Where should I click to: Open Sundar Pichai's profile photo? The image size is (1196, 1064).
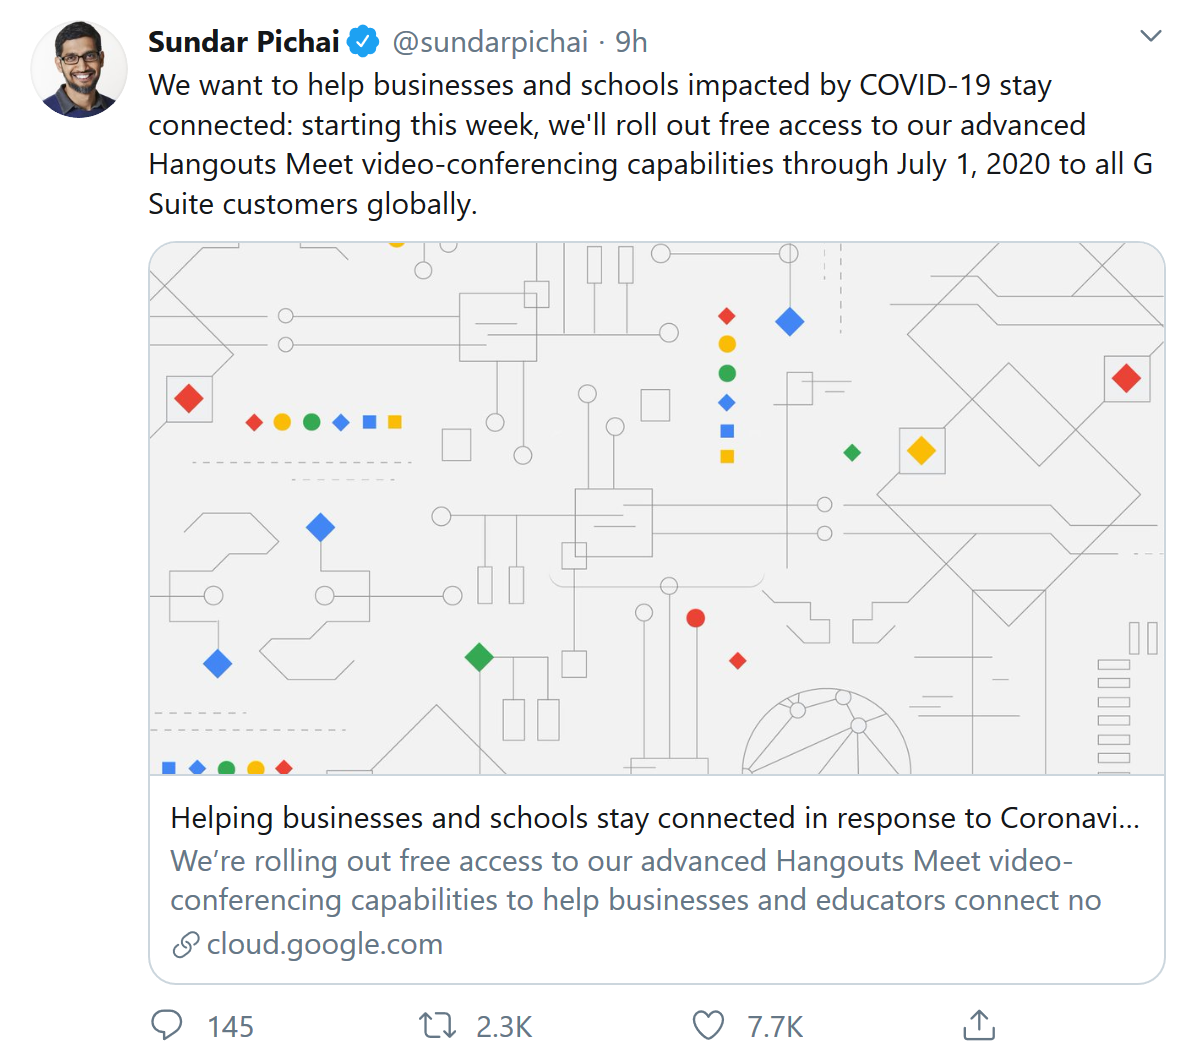(x=80, y=70)
